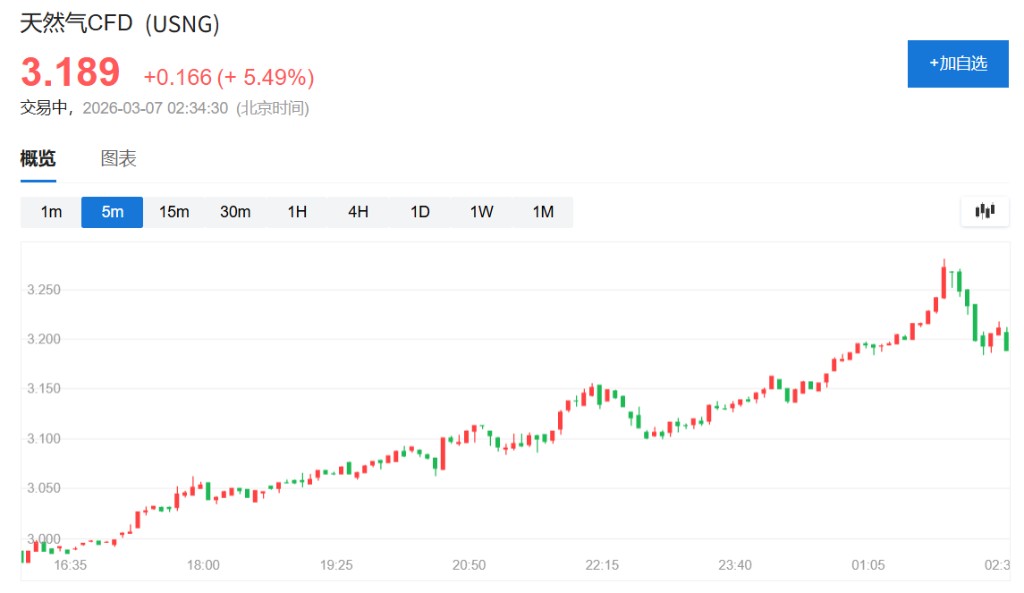Screen dimensions: 1024x593
Task: Choose the 1H interval
Action: coord(297,212)
